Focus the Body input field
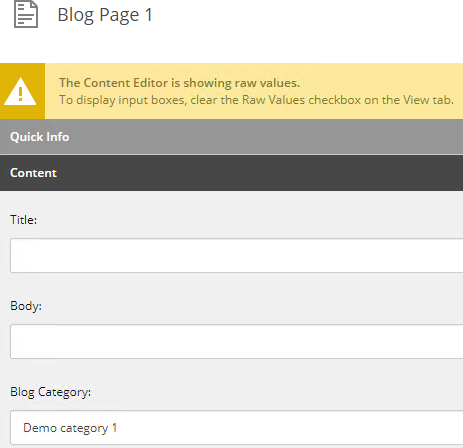 pos(237,341)
